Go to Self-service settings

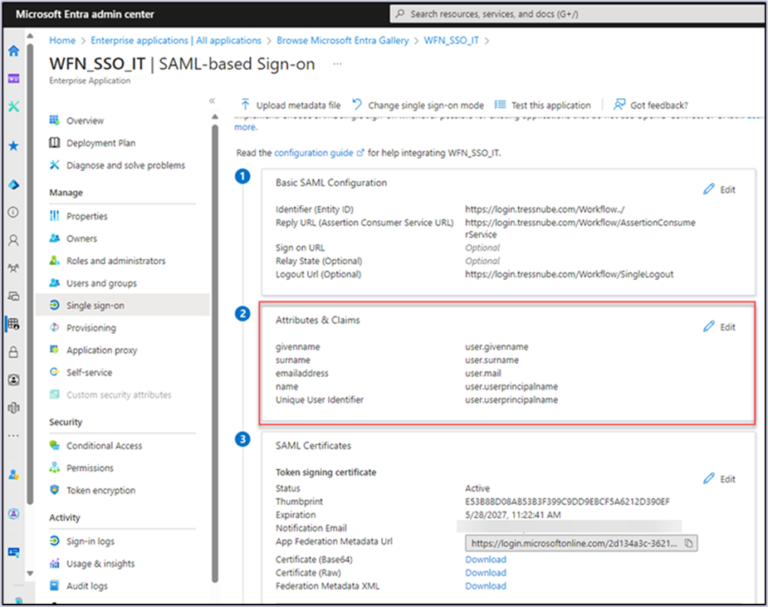[89, 372]
